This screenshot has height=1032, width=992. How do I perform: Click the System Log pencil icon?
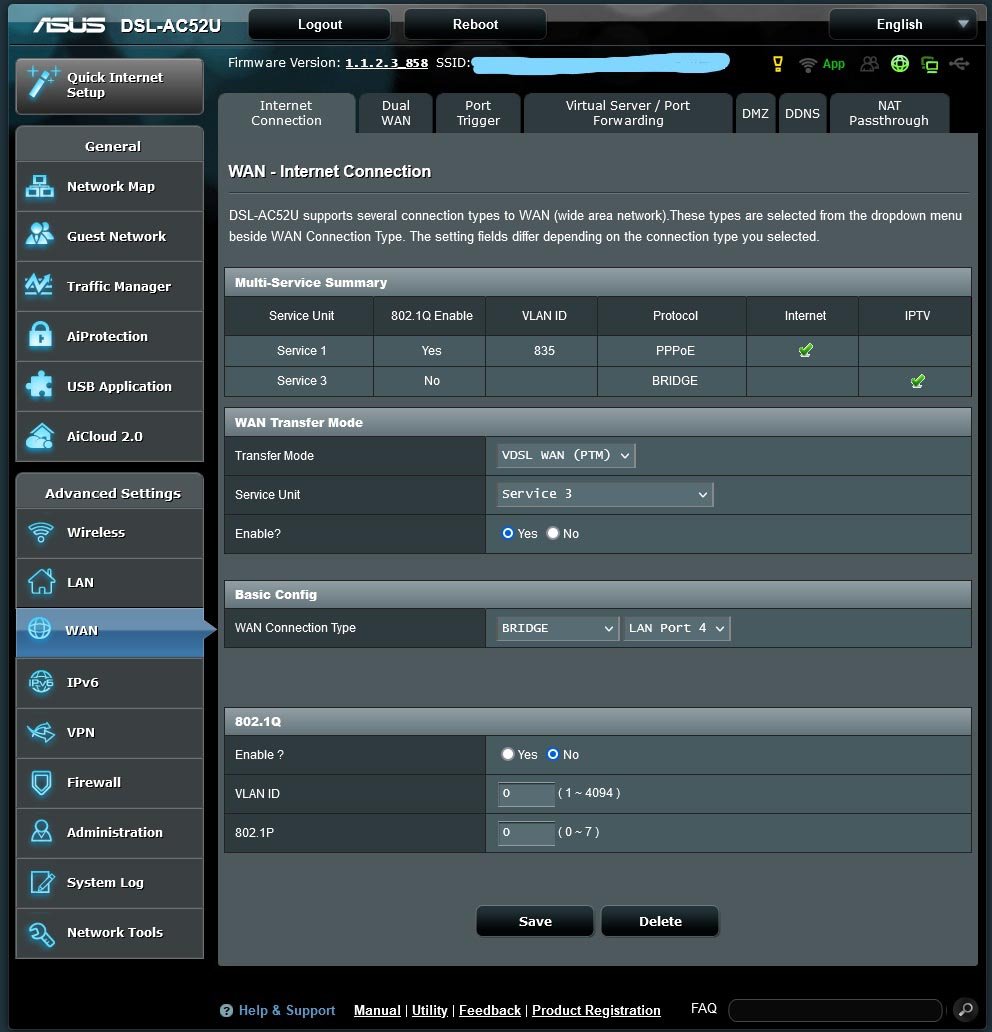pos(42,882)
